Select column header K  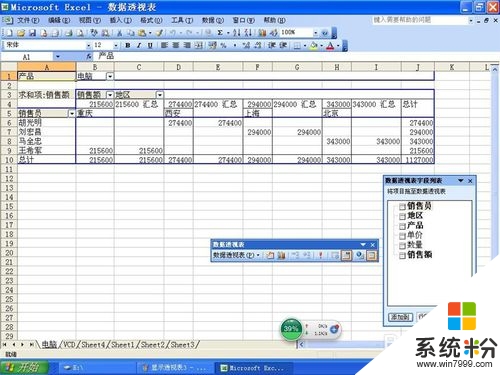click(452, 67)
